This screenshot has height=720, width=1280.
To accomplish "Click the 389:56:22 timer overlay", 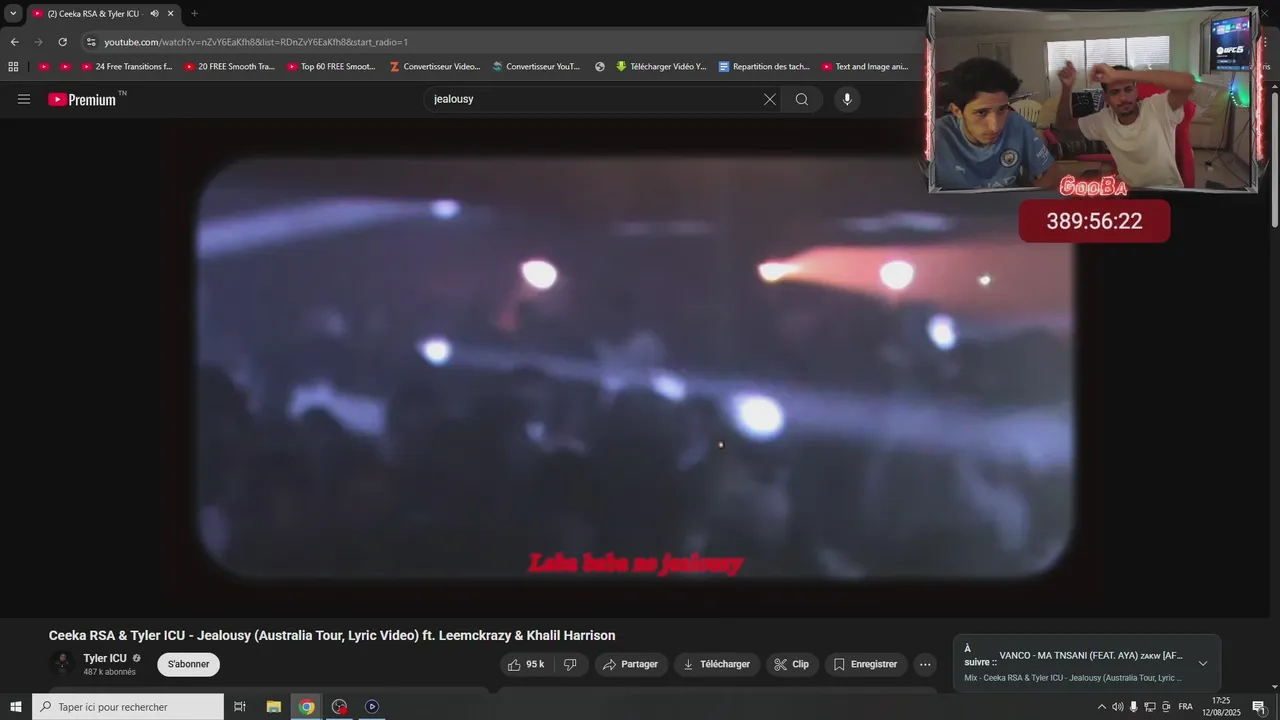I will [x=1094, y=221].
